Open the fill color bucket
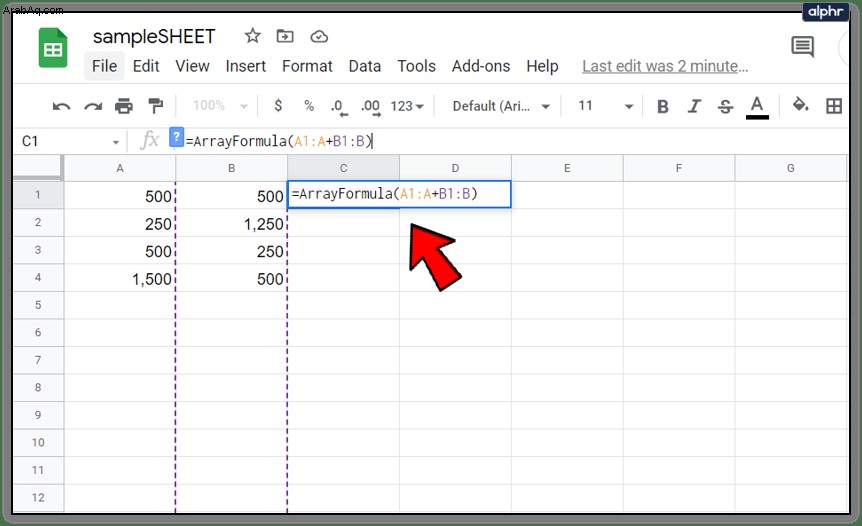 click(800, 105)
